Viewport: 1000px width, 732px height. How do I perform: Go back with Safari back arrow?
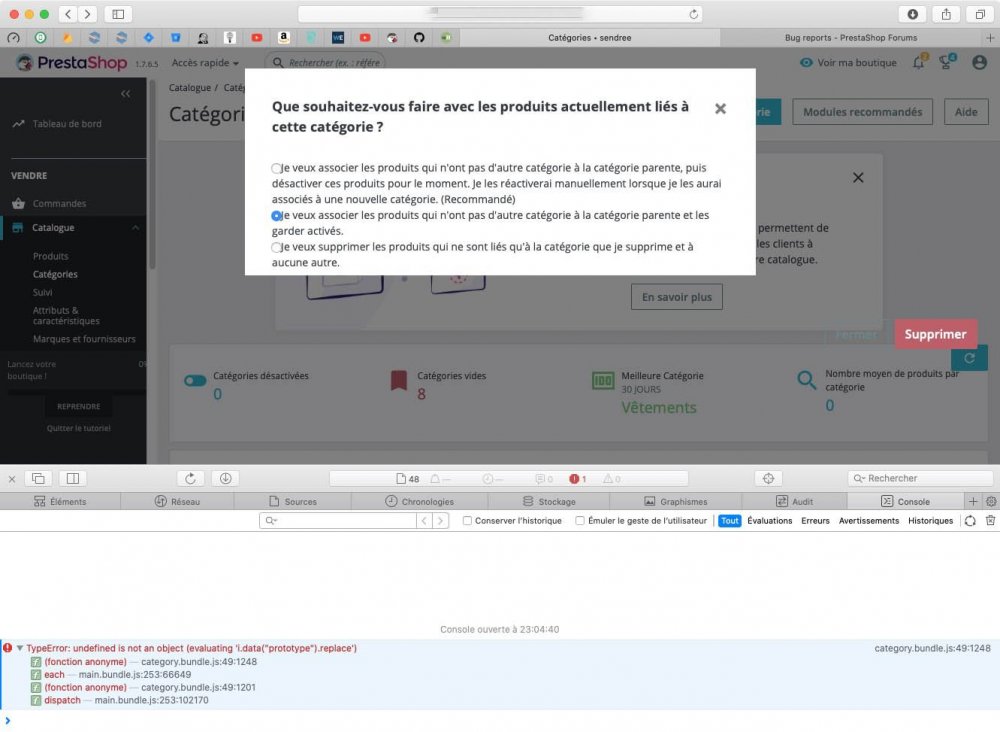68,14
